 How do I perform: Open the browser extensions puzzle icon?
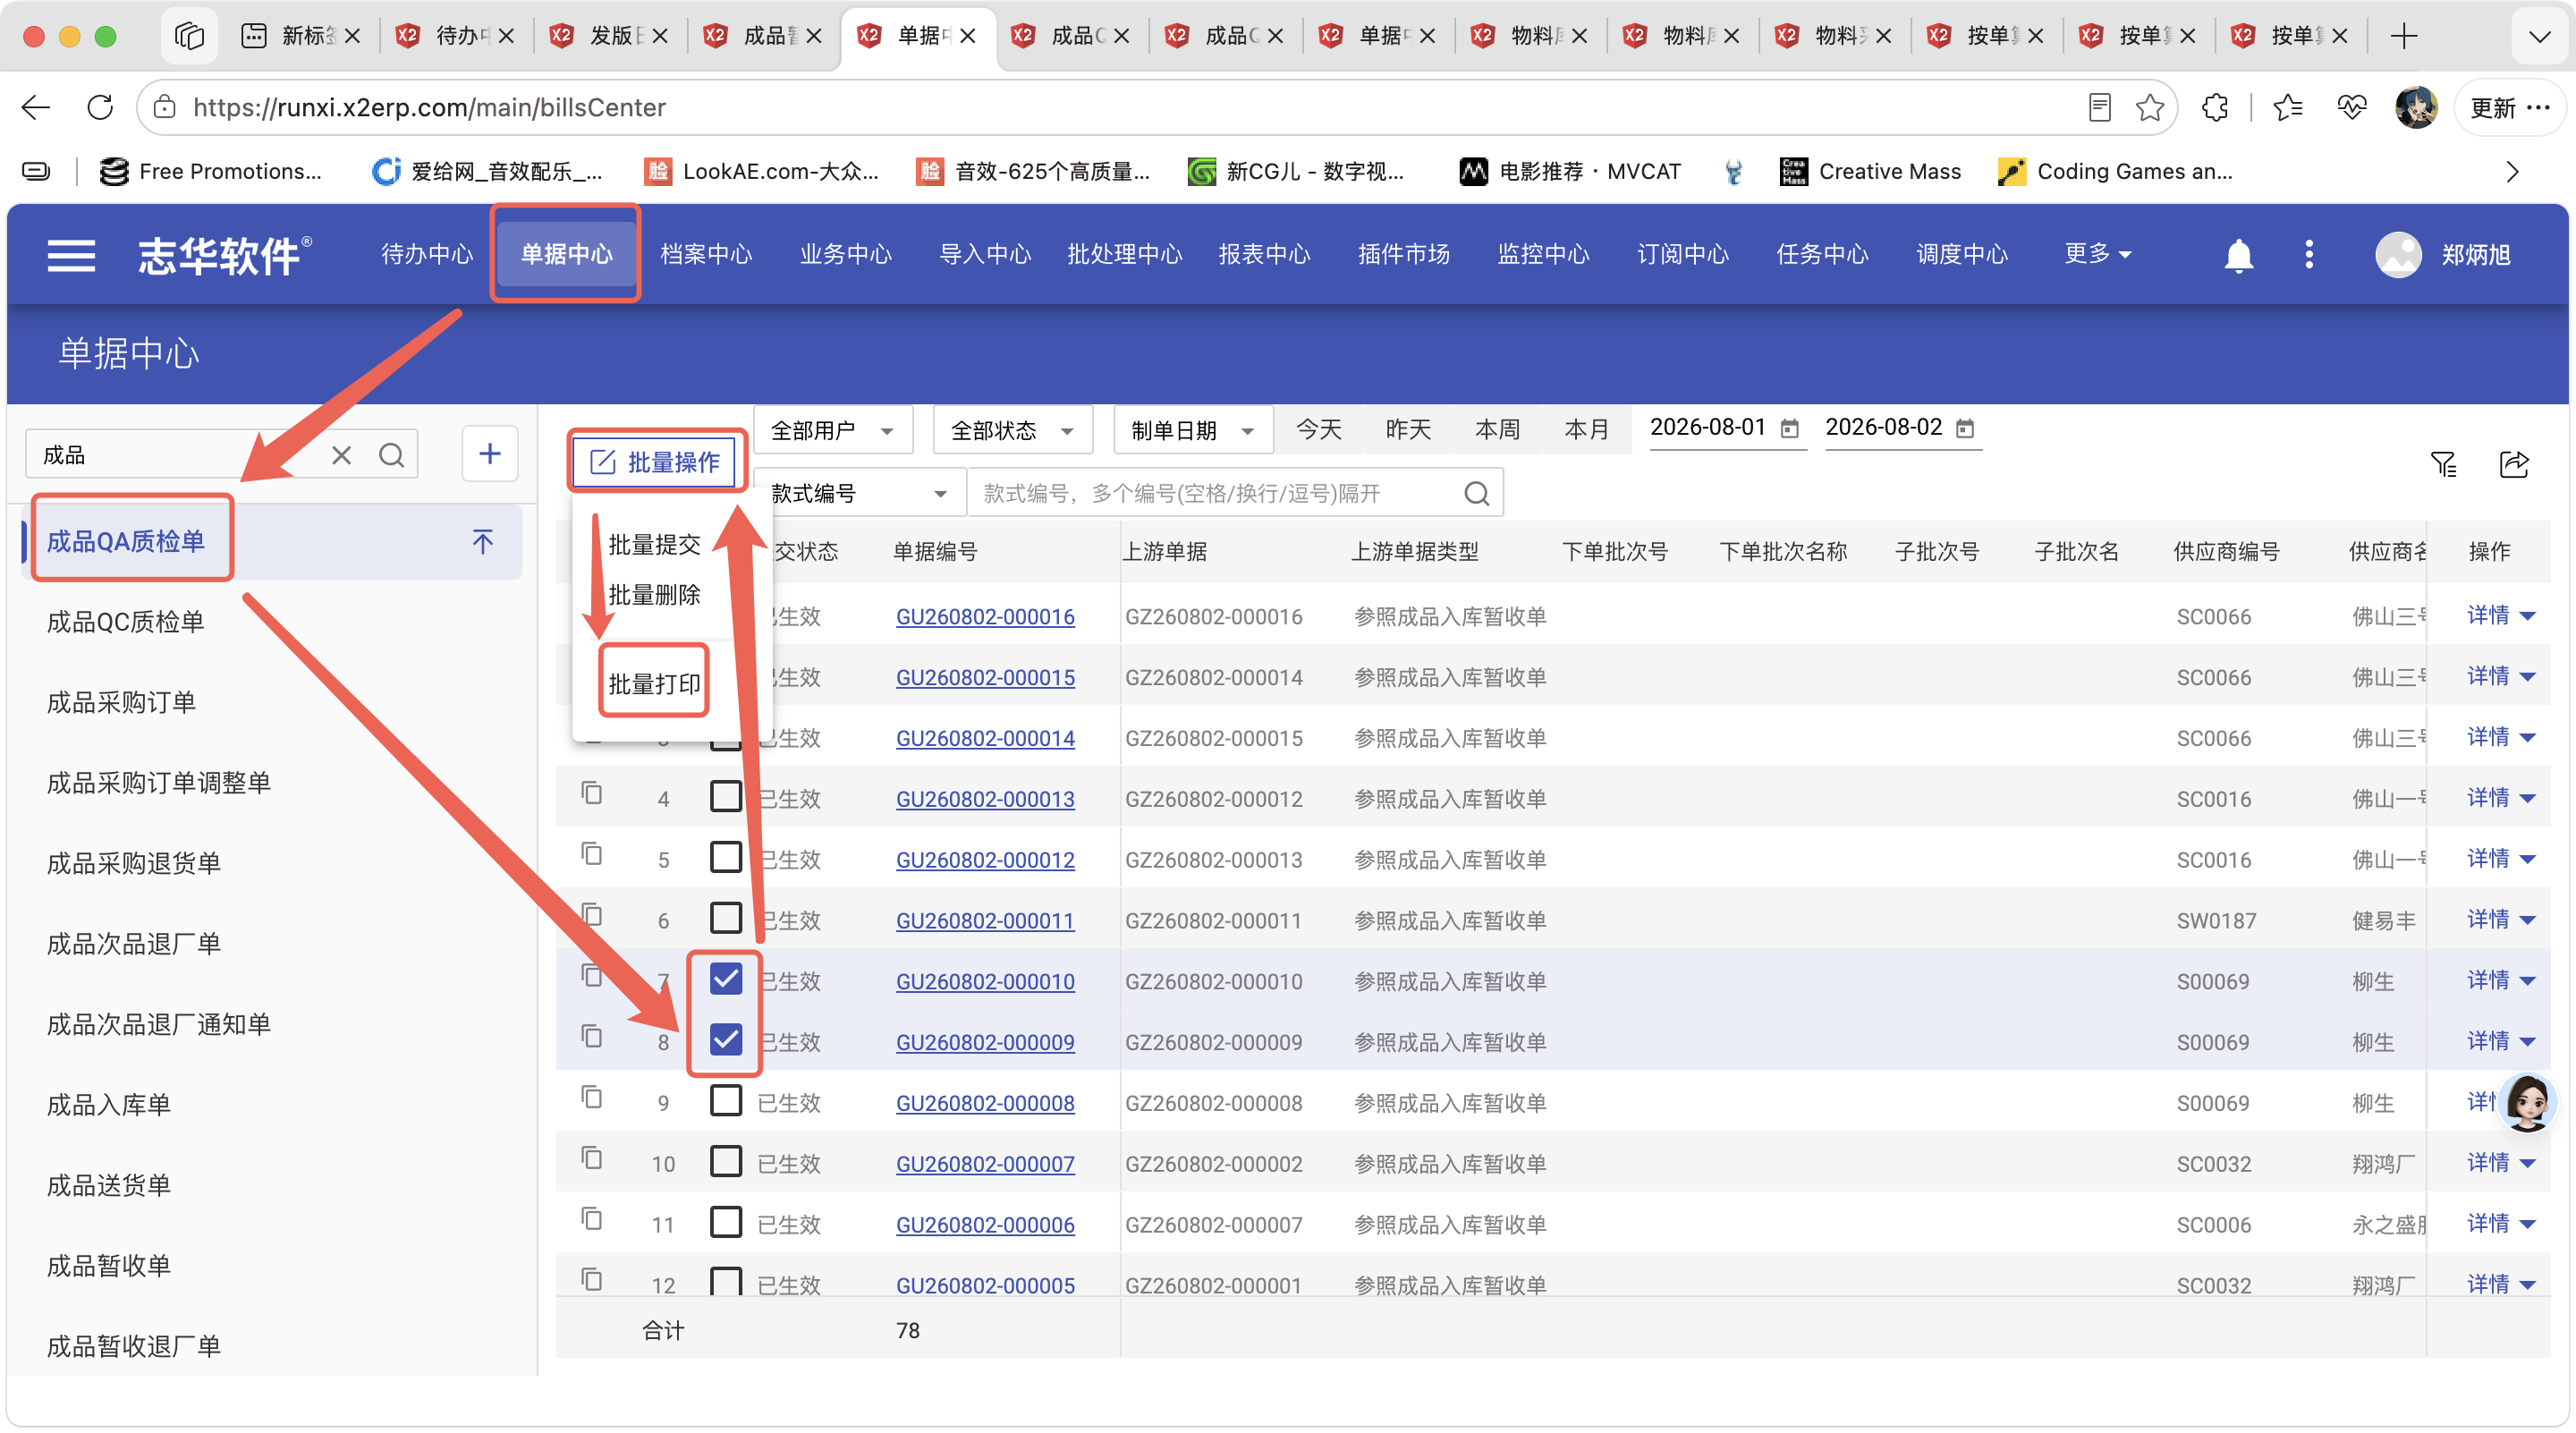(x=2216, y=107)
